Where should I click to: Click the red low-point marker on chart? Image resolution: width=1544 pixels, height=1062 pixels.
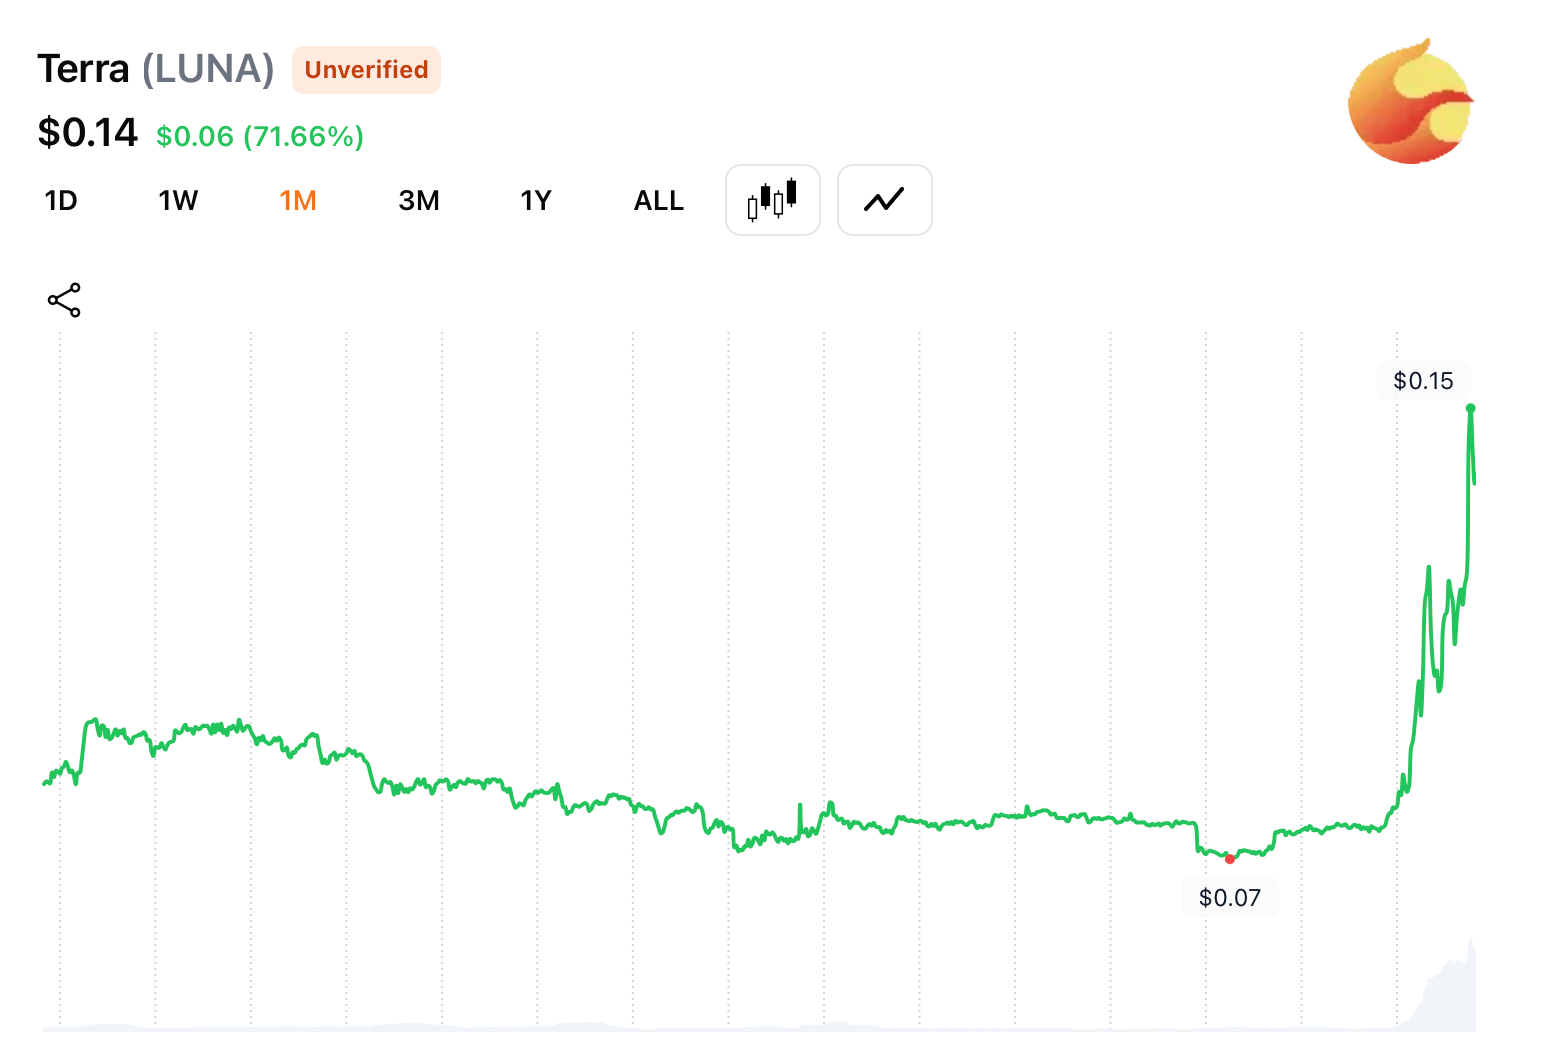click(1230, 859)
